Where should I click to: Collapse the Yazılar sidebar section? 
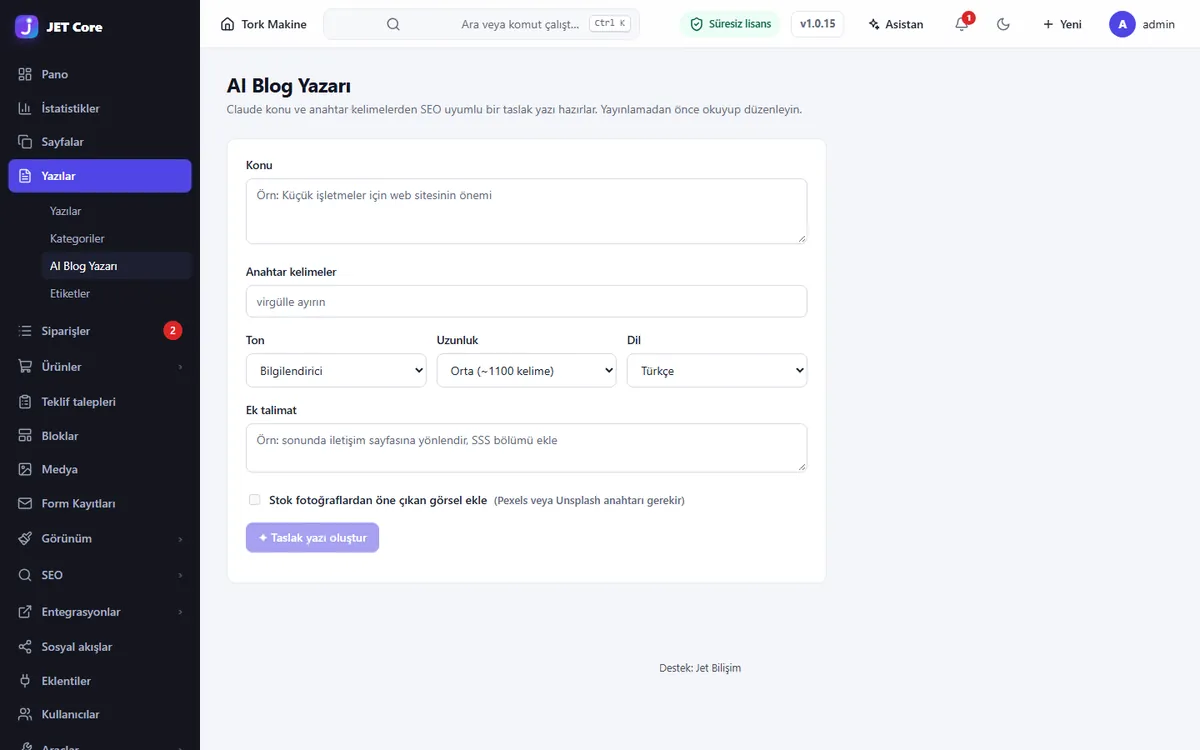[x=100, y=176]
